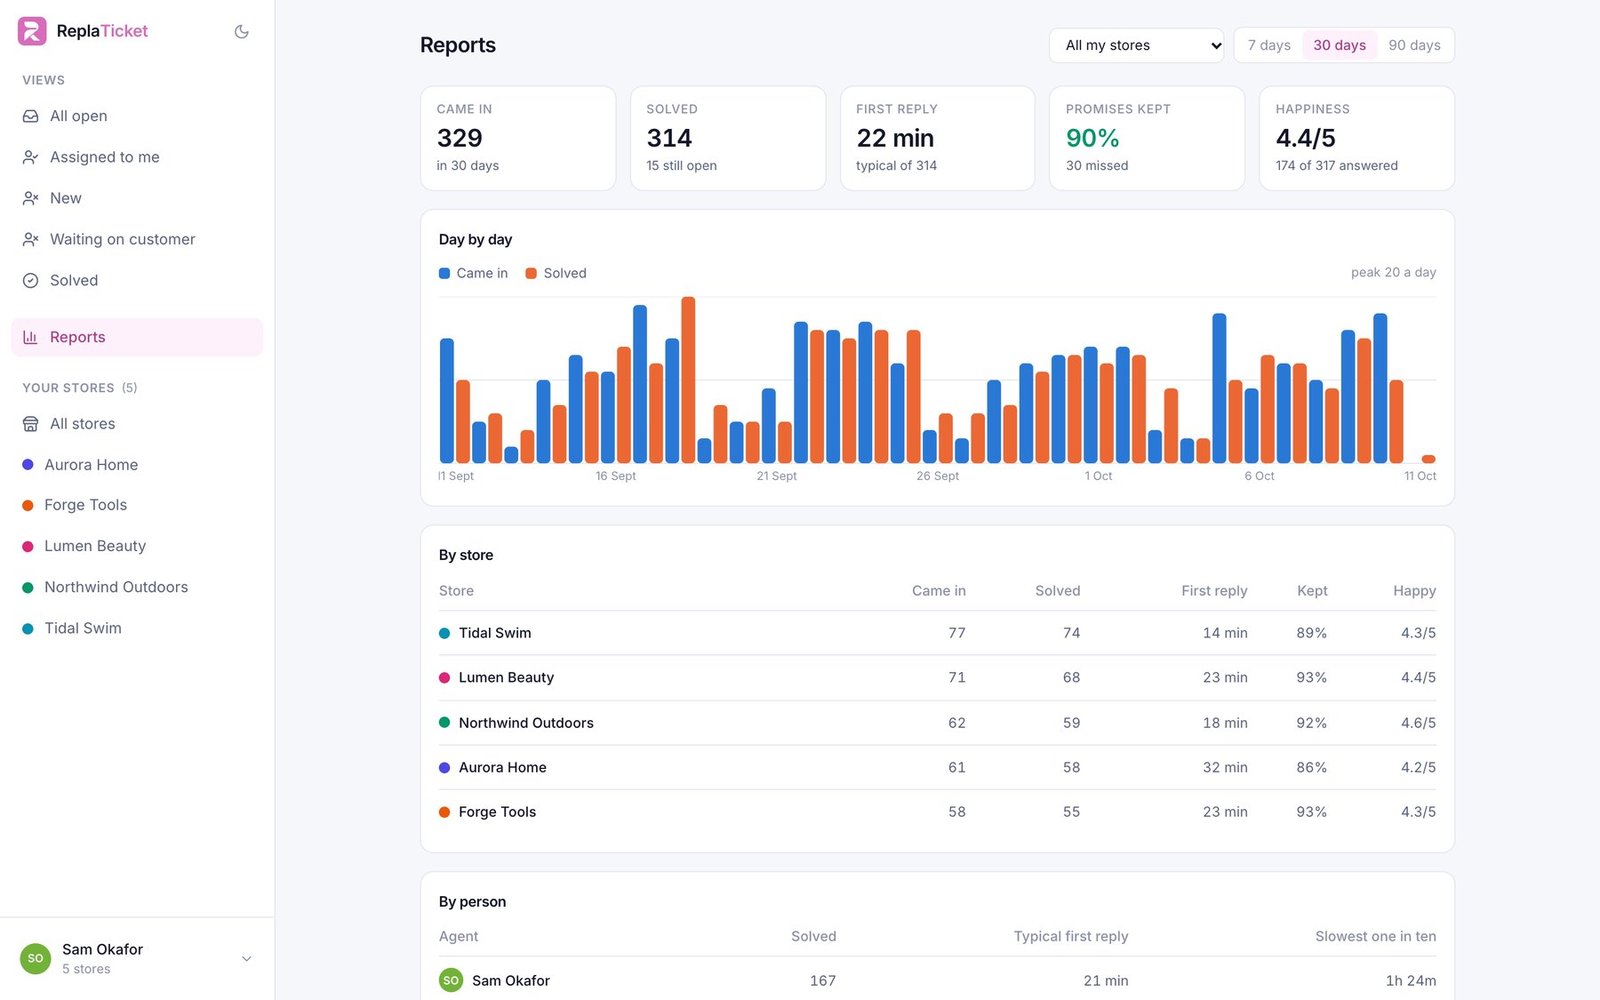Open Assigned to me view
Screen dimensions: 1600x1000
tap(137, 157)
